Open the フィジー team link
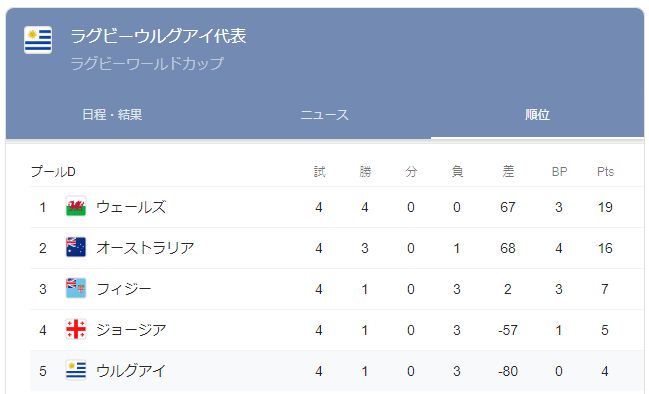This screenshot has height=394, width=649. [x=124, y=288]
